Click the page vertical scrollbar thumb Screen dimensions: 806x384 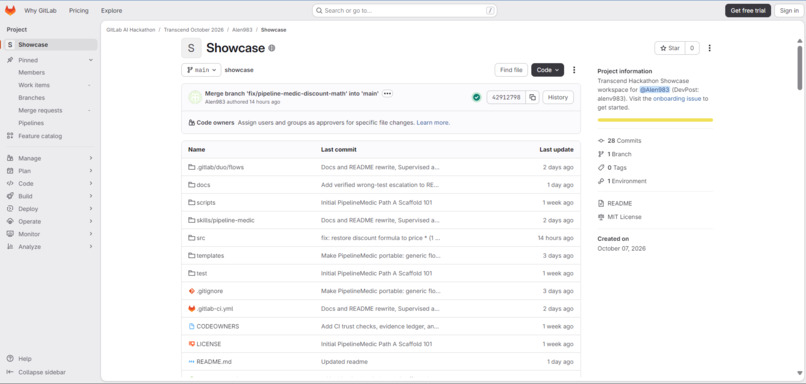[799, 68]
